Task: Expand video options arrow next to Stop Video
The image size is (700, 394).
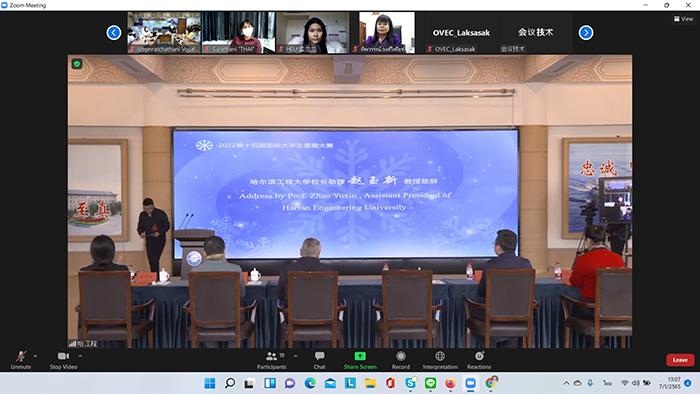Action: (x=80, y=356)
